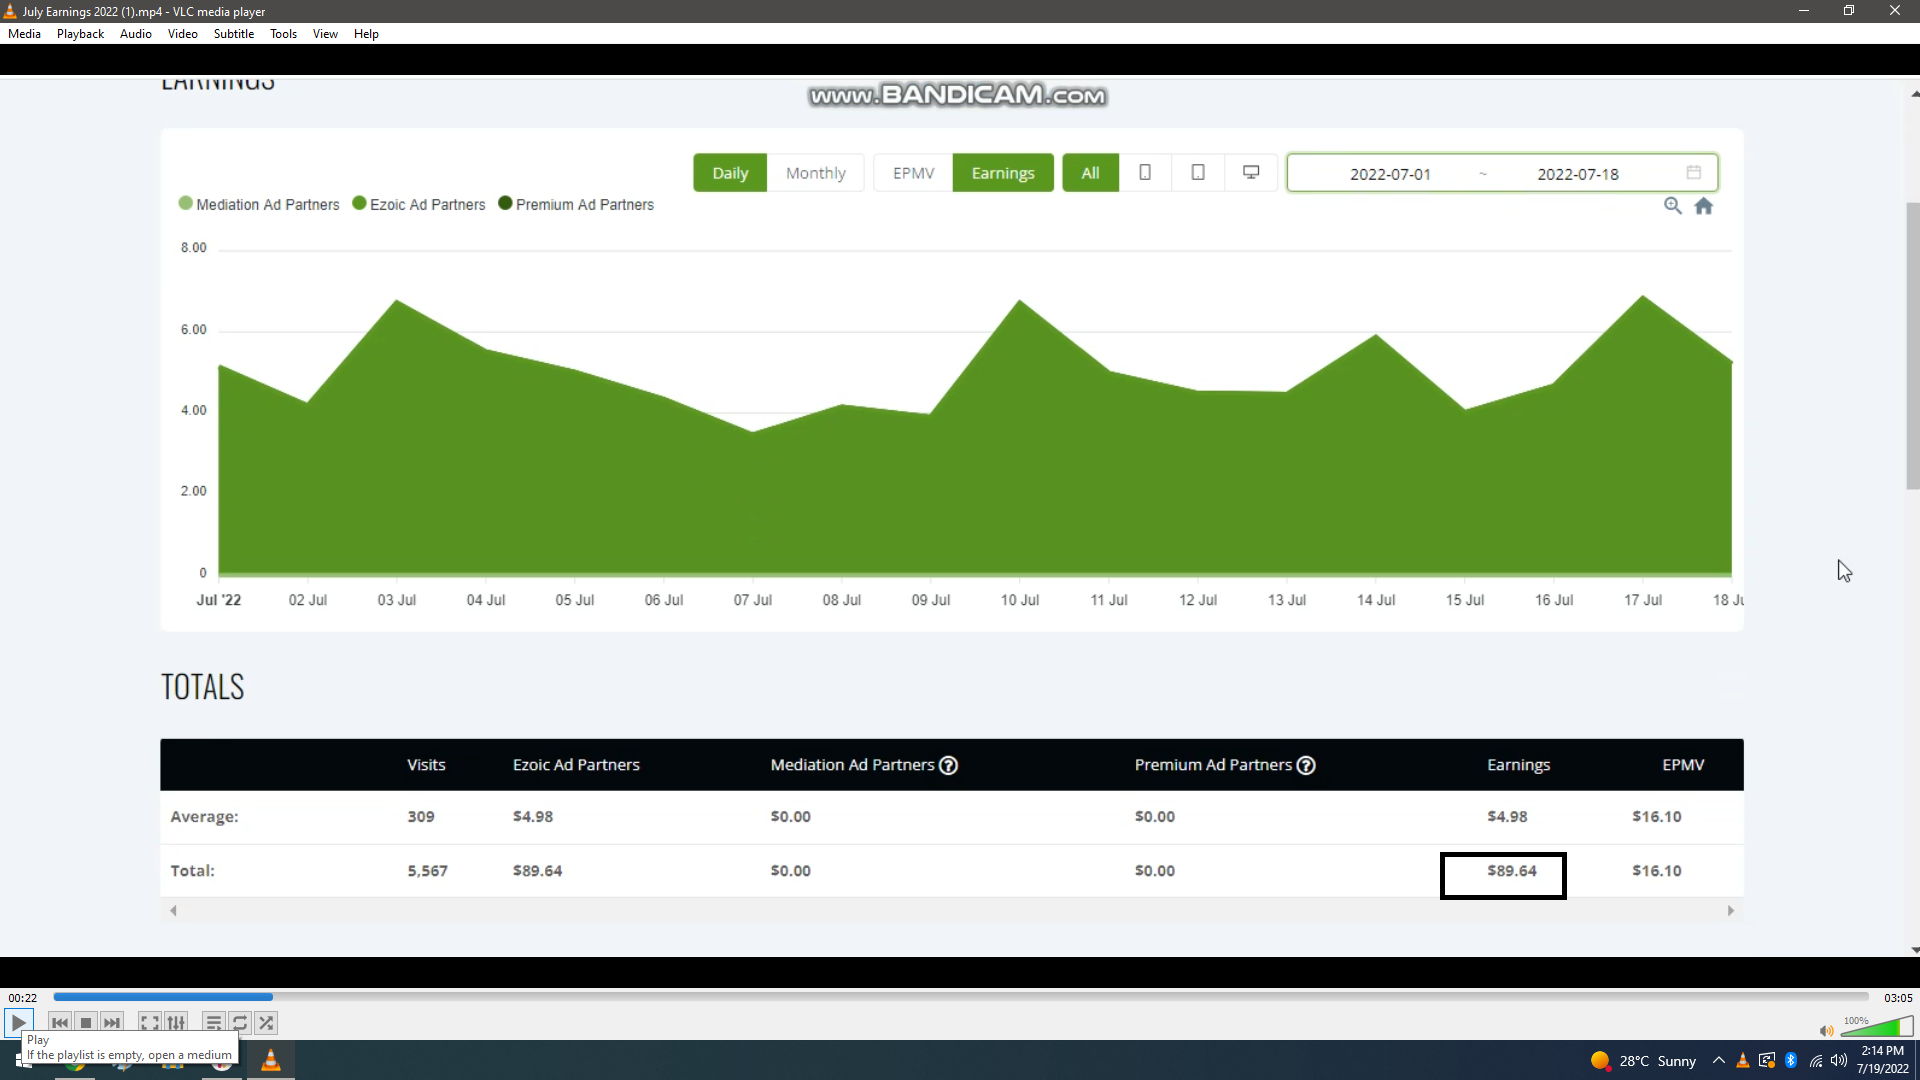Toggle the playlist view
Image resolution: width=1920 pixels, height=1080 pixels.
pyautogui.click(x=213, y=1023)
